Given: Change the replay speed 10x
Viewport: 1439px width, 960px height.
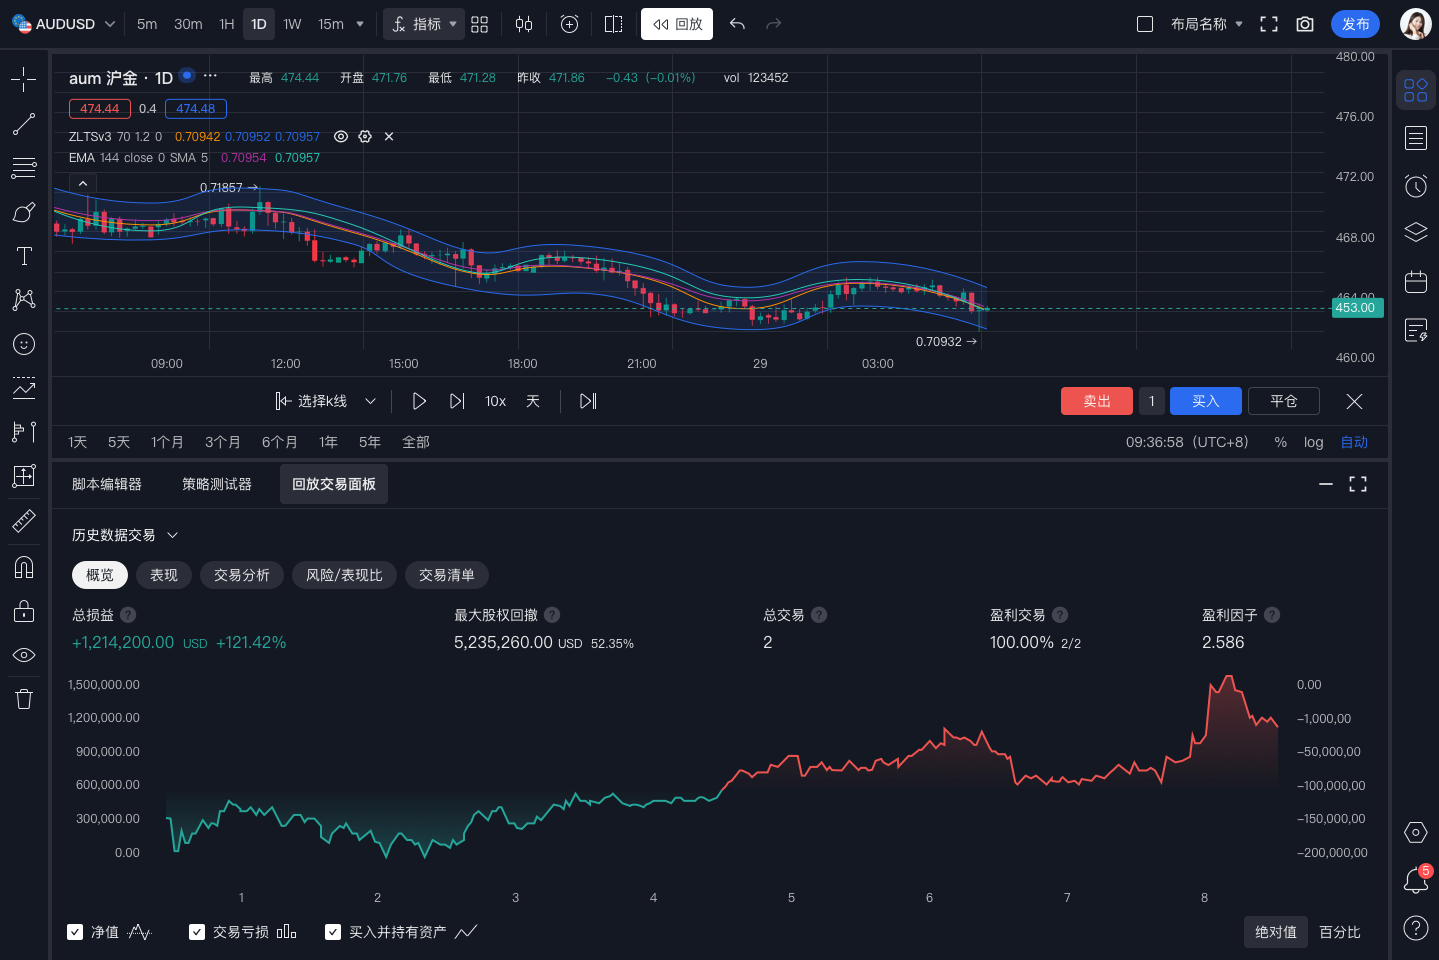Looking at the screenshot, I should tap(495, 401).
